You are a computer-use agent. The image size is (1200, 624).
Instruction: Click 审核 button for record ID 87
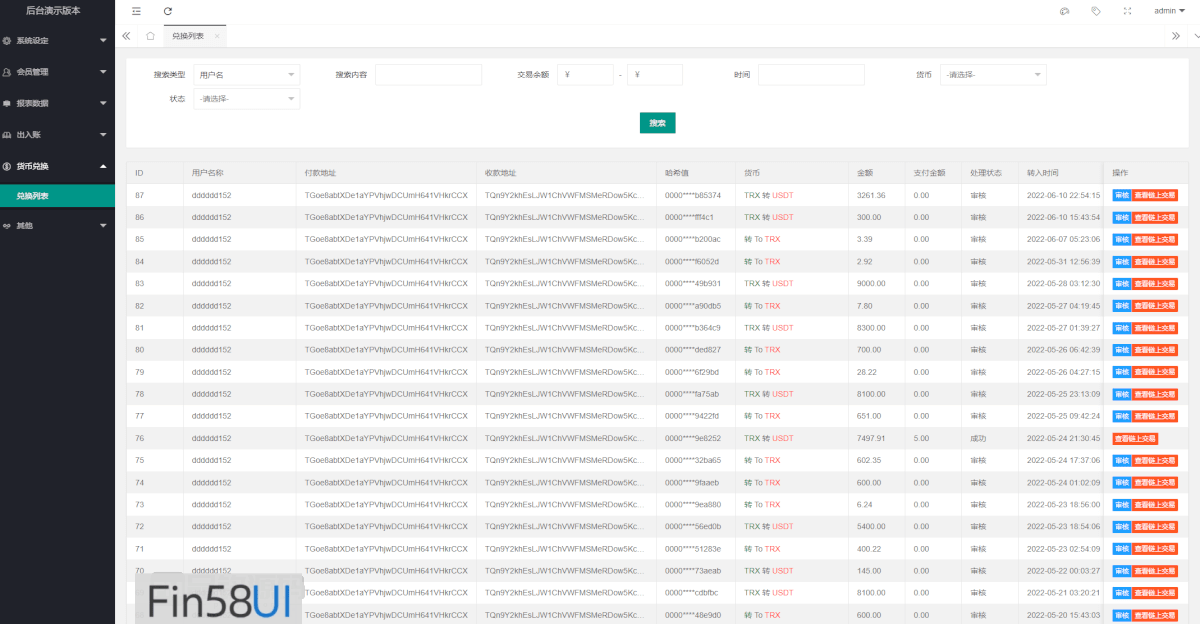1121,195
